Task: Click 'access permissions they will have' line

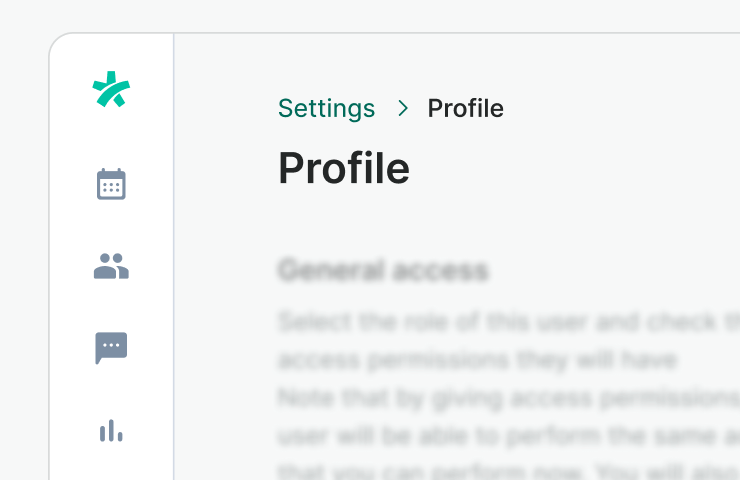Action: (477, 359)
